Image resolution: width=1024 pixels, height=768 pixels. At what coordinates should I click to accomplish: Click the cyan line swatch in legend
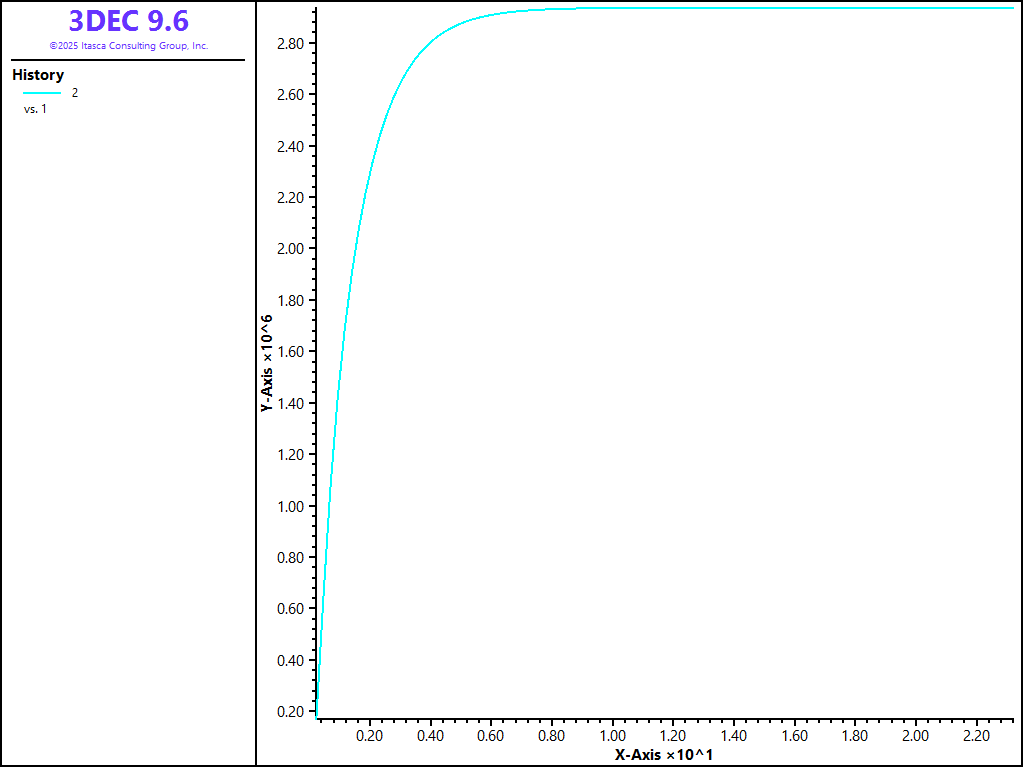click(x=42, y=93)
